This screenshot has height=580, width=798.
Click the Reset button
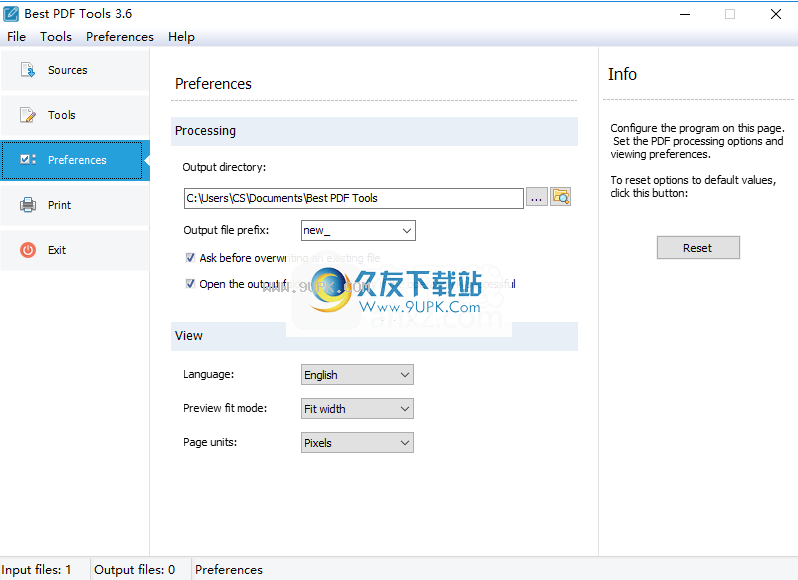point(698,248)
